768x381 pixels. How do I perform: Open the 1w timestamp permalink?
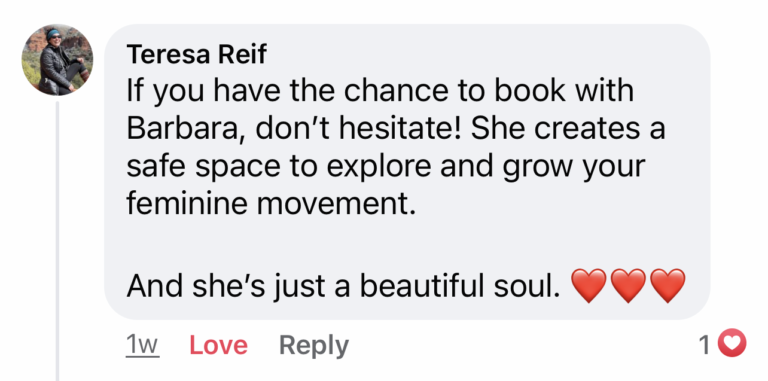(143, 345)
